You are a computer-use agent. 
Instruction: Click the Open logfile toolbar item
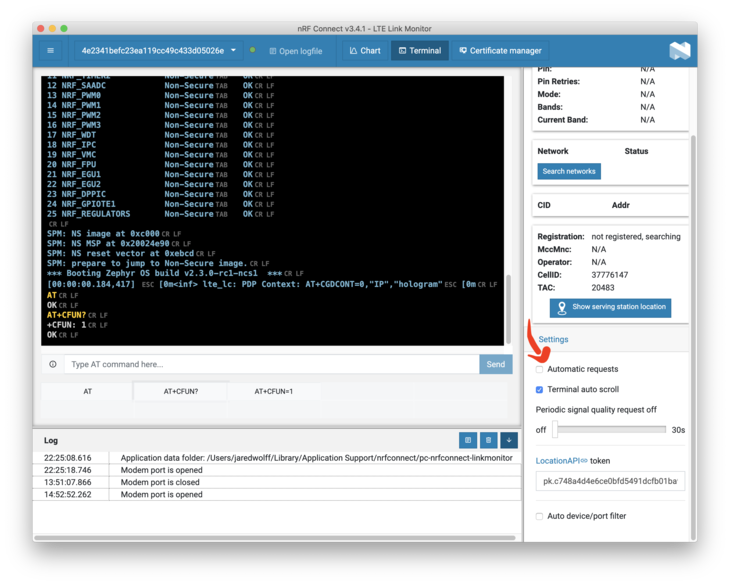295,51
